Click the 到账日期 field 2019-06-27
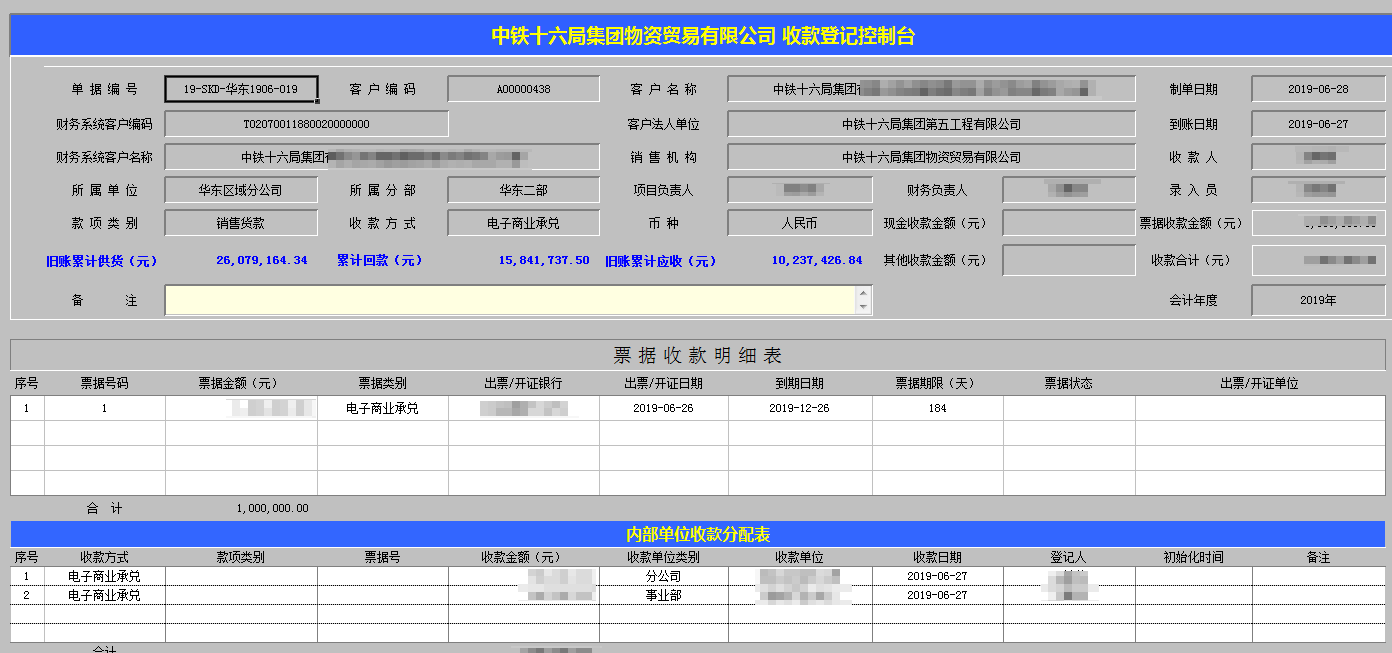 tap(1318, 124)
